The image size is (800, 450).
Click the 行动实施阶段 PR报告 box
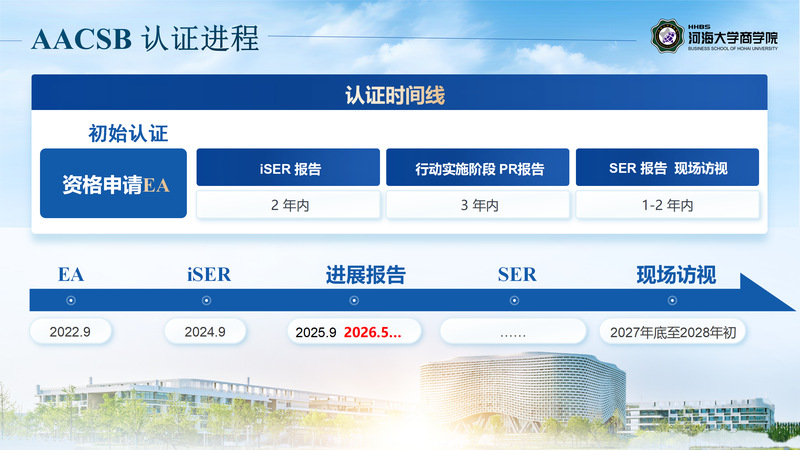click(x=478, y=168)
